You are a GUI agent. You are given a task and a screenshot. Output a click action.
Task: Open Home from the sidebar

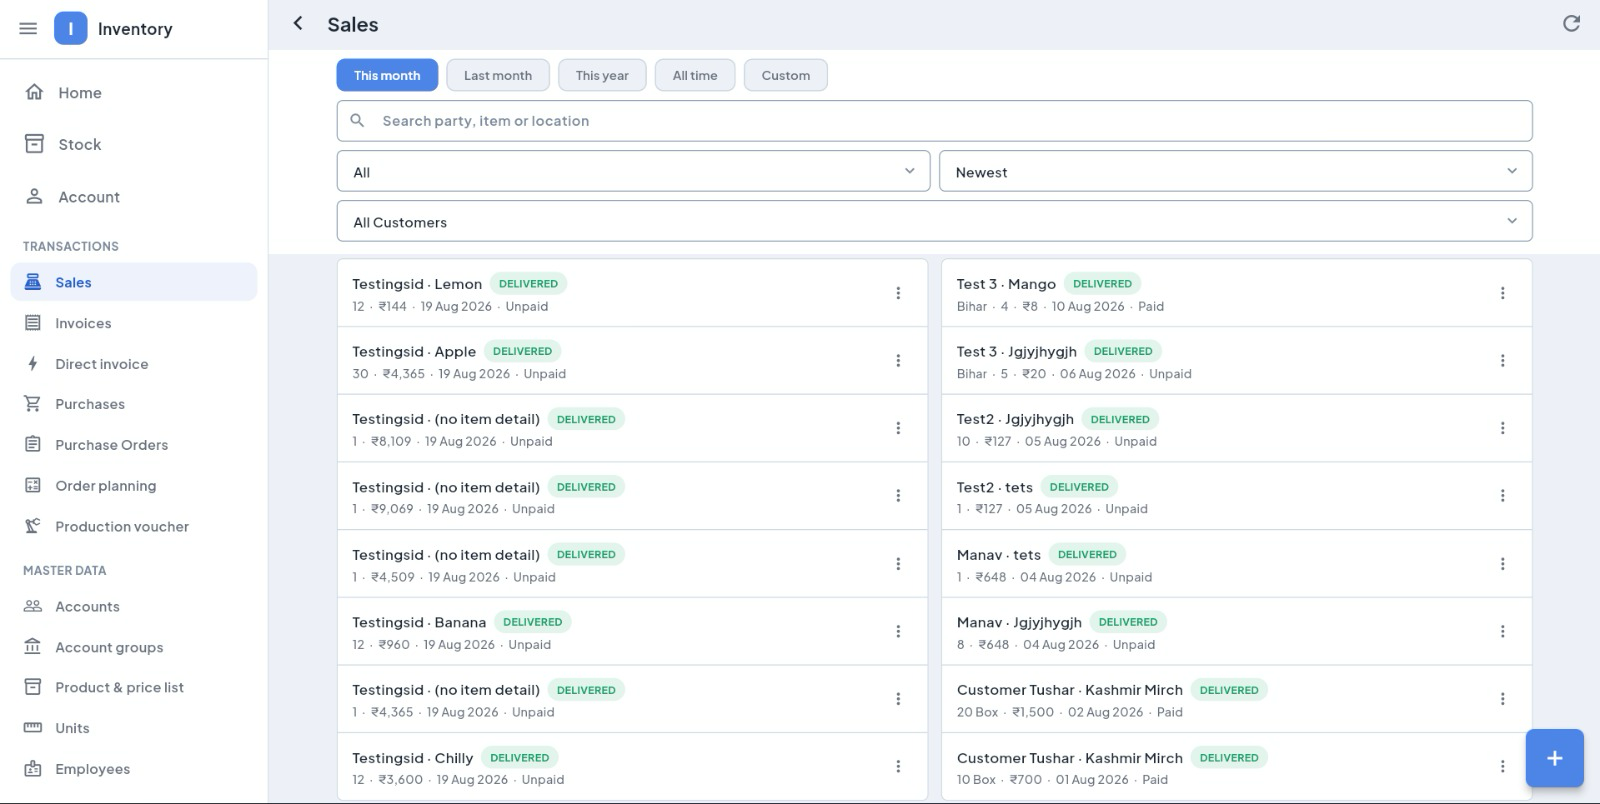133,92
